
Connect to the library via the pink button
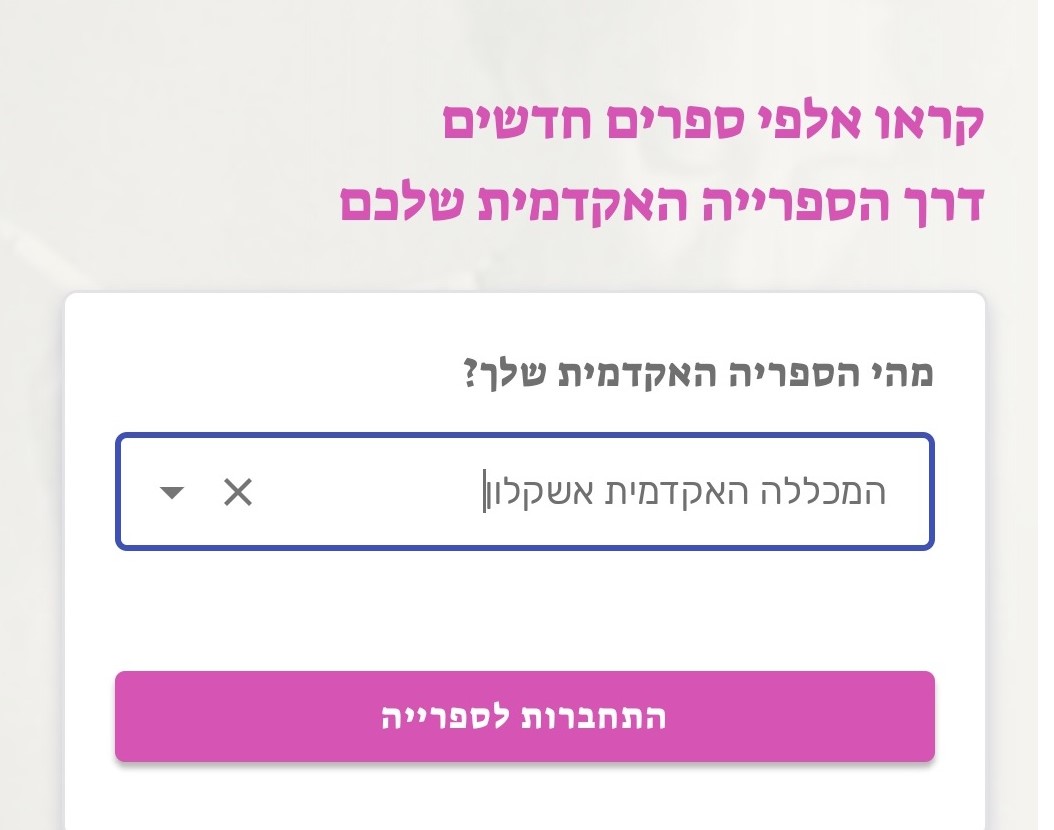click(x=525, y=717)
